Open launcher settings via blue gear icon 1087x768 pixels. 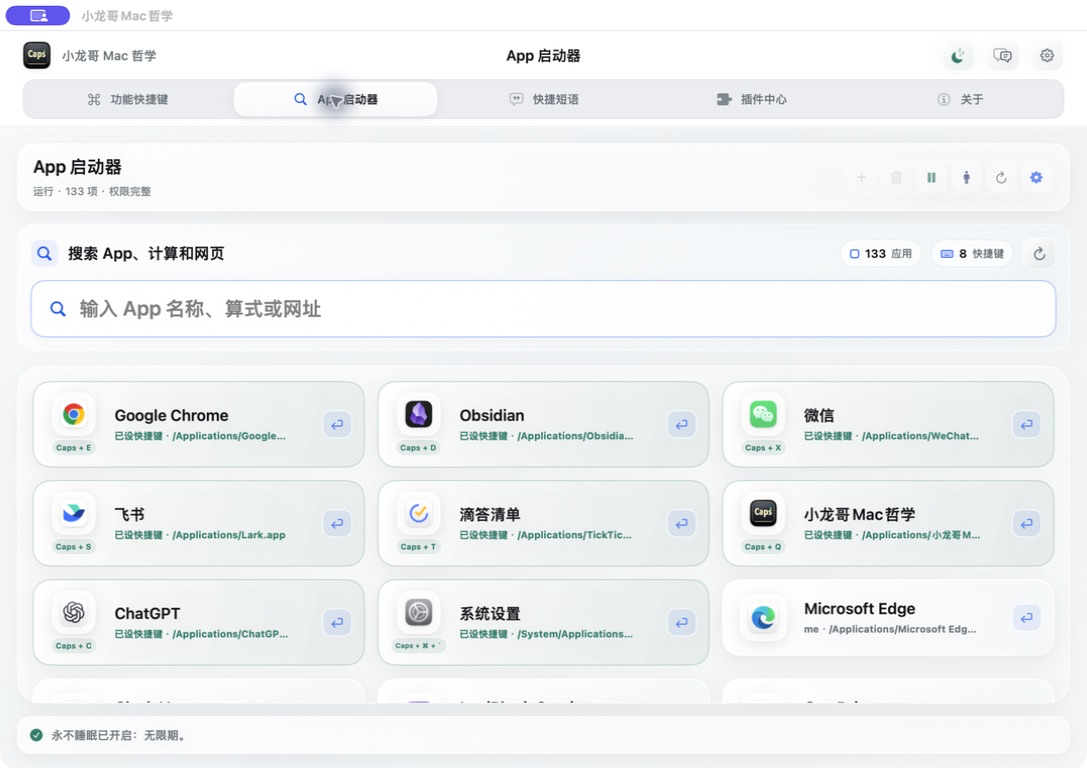pos(1036,177)
